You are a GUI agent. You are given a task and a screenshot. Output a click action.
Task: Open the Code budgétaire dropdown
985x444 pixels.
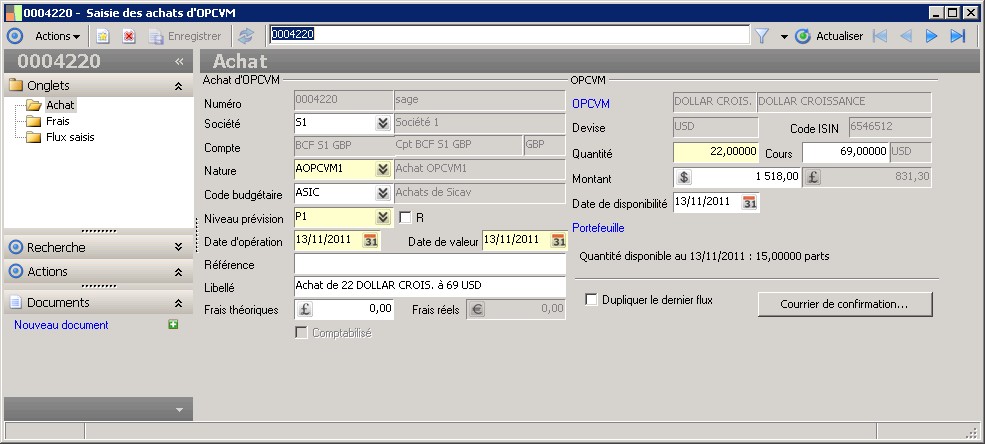point(383,193)
